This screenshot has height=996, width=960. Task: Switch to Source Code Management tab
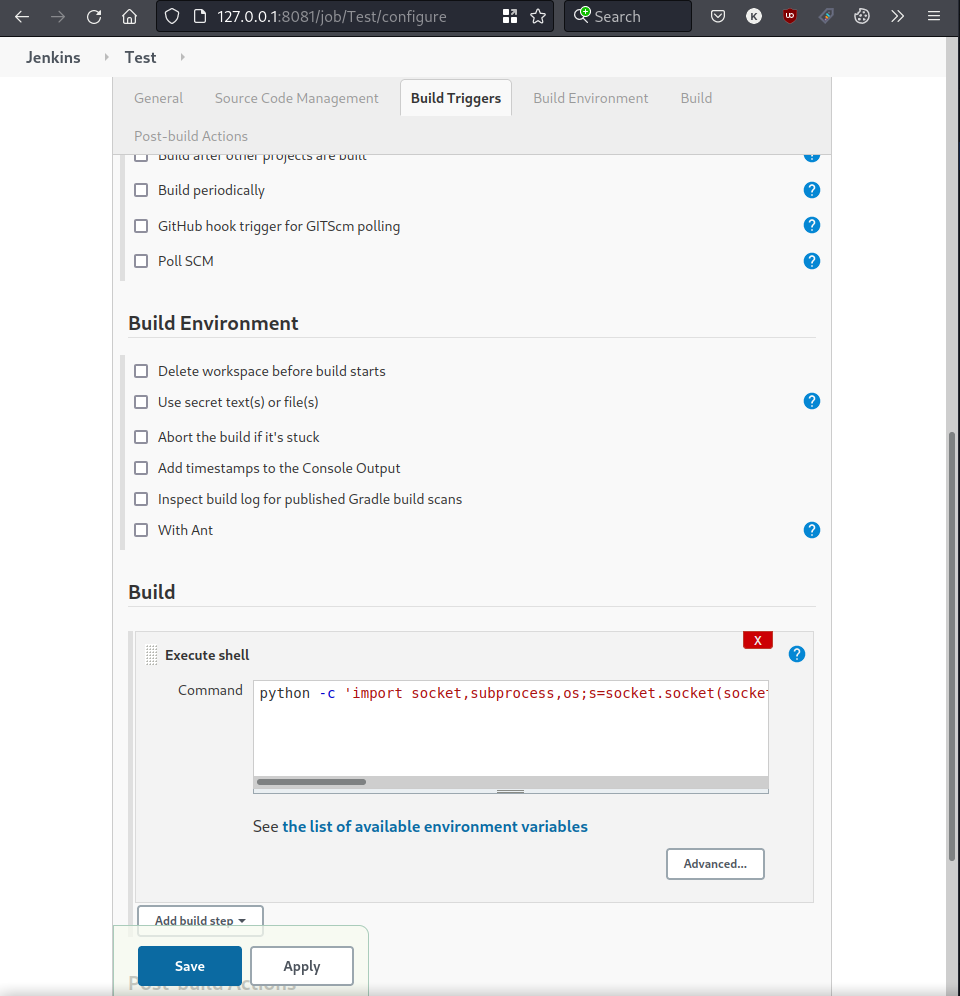(x=296, y=98)
